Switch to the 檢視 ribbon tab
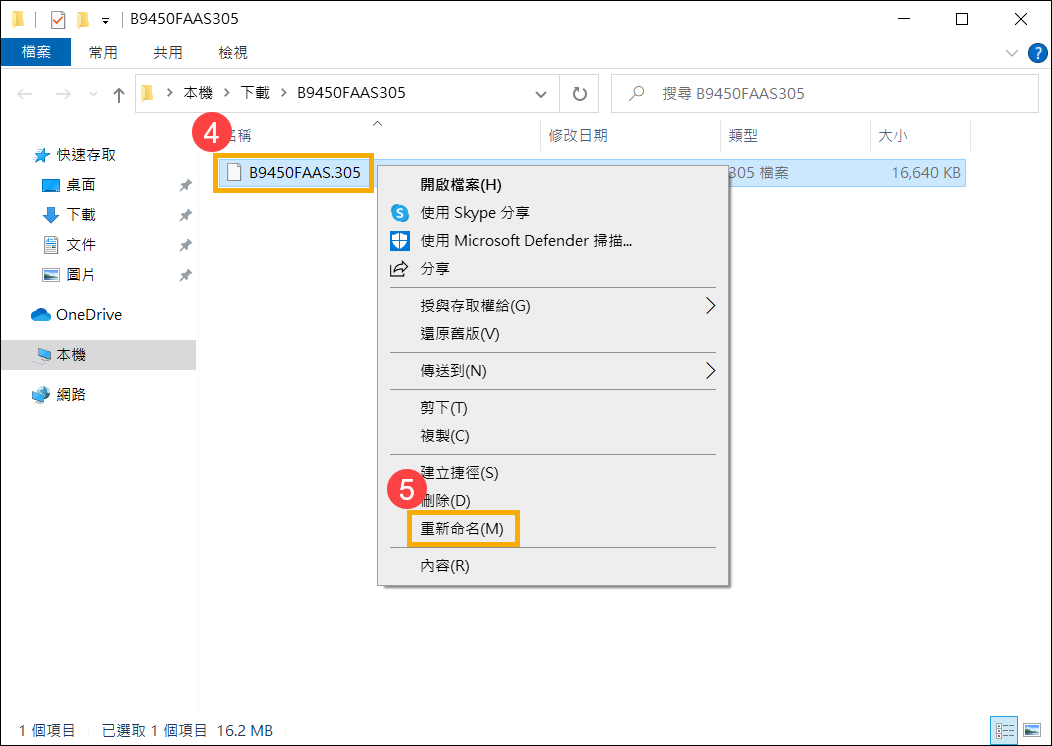This screenshot has width=1052, height=746. (x=232, y=52)
